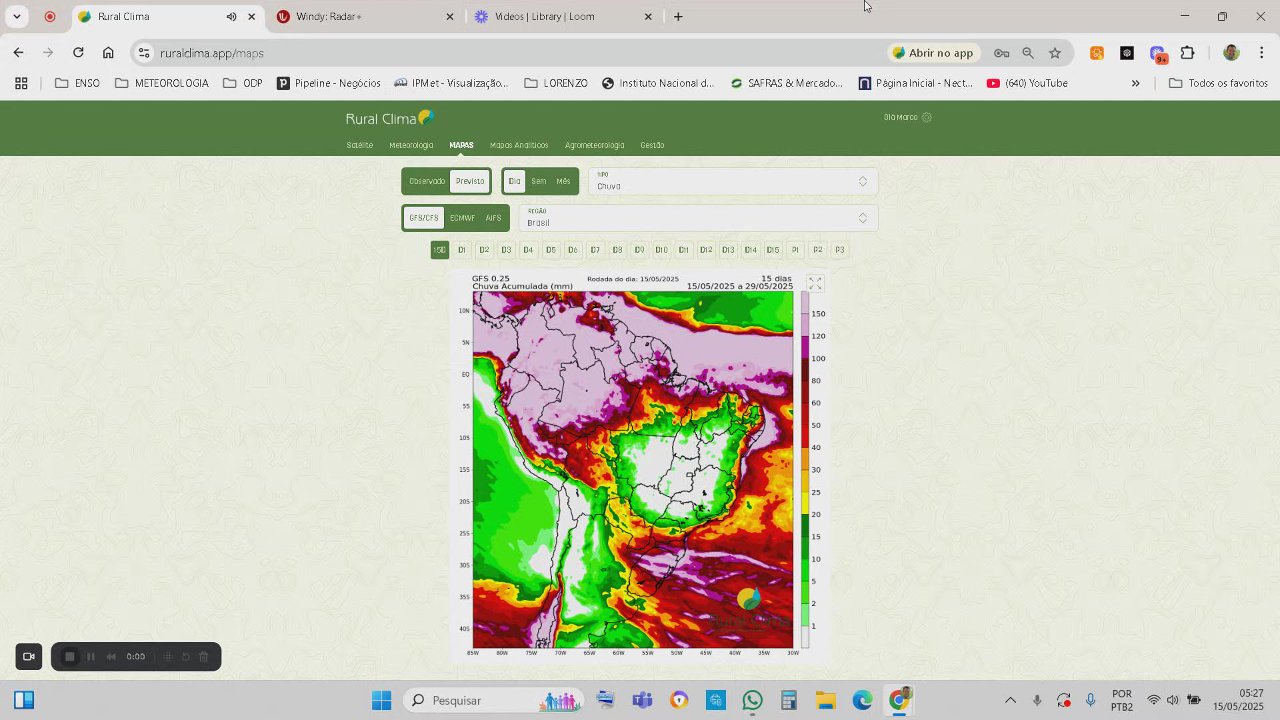This screenshot has height=720, width=1280.
Task: Switch to the Windy: Radar+ browser tab
Action: pos(366,17)
